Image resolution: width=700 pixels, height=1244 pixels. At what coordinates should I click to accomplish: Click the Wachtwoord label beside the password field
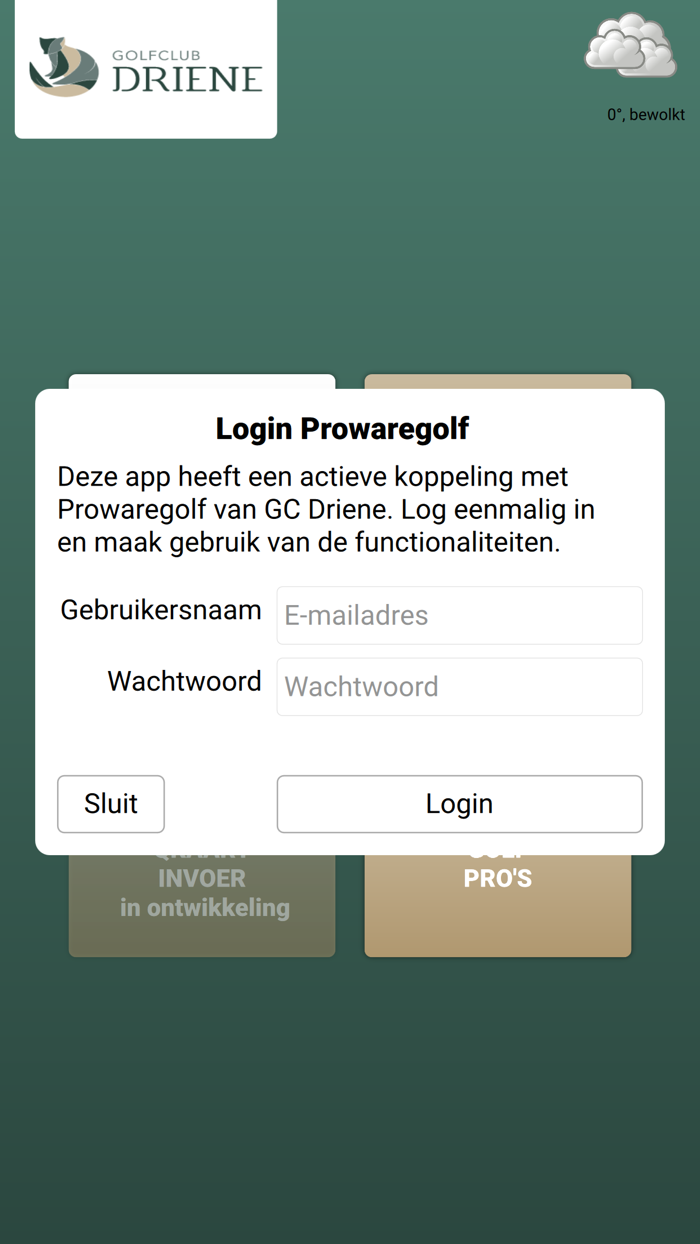[185, 681]
